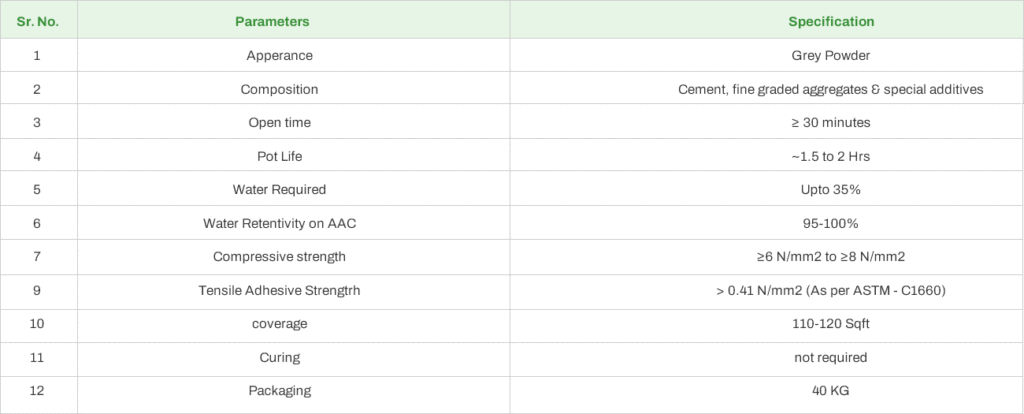Screen dimensions: 1024x414
Task: Select the Apperance parameter cell
Action: 279,56
